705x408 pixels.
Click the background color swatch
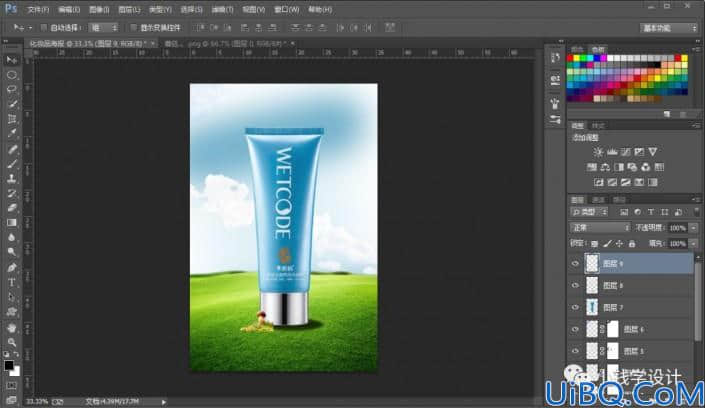pos(15,372)
